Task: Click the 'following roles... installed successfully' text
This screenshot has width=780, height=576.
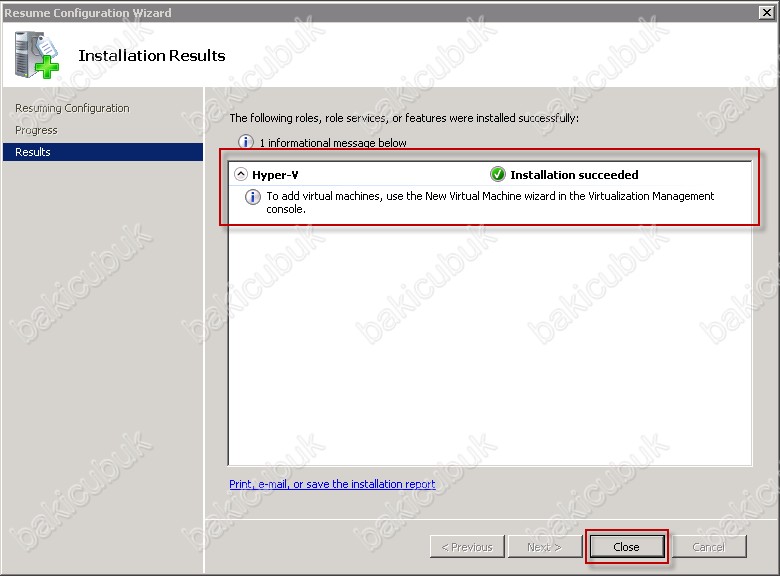Action: pyautogui.click(x=404, y=118)
